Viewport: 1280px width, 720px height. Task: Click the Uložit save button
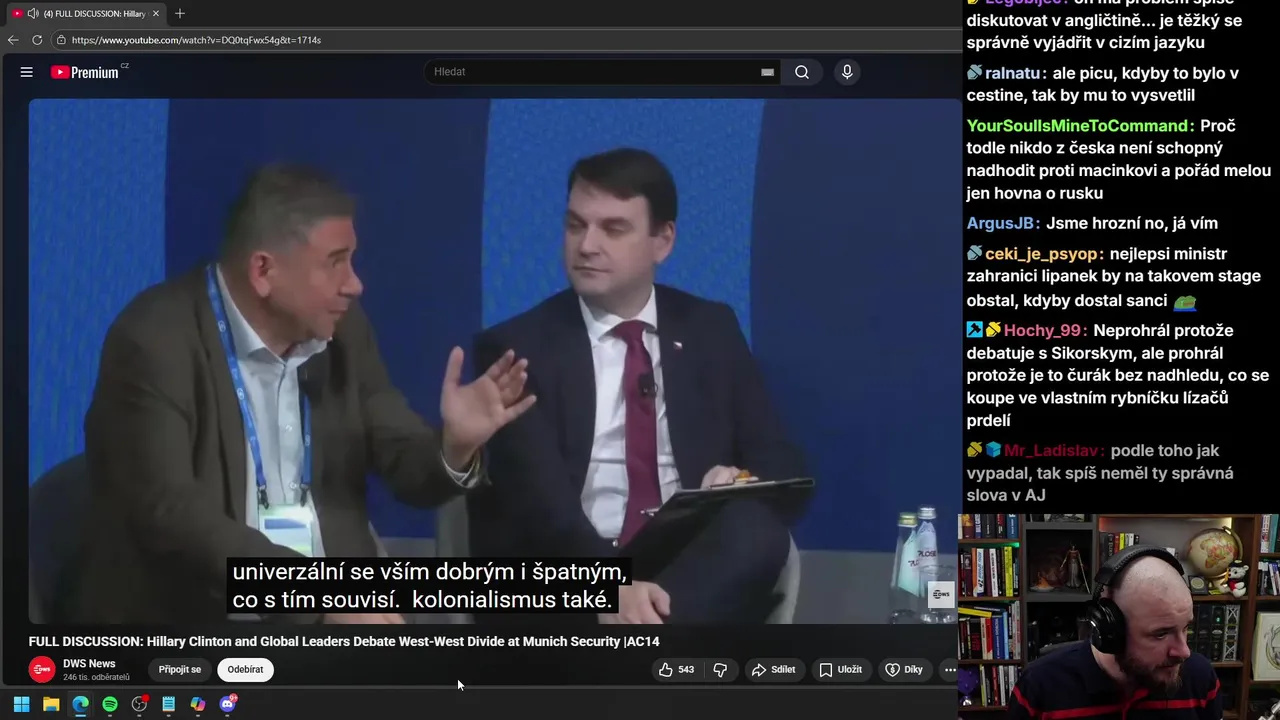click(x=840, y=669)
